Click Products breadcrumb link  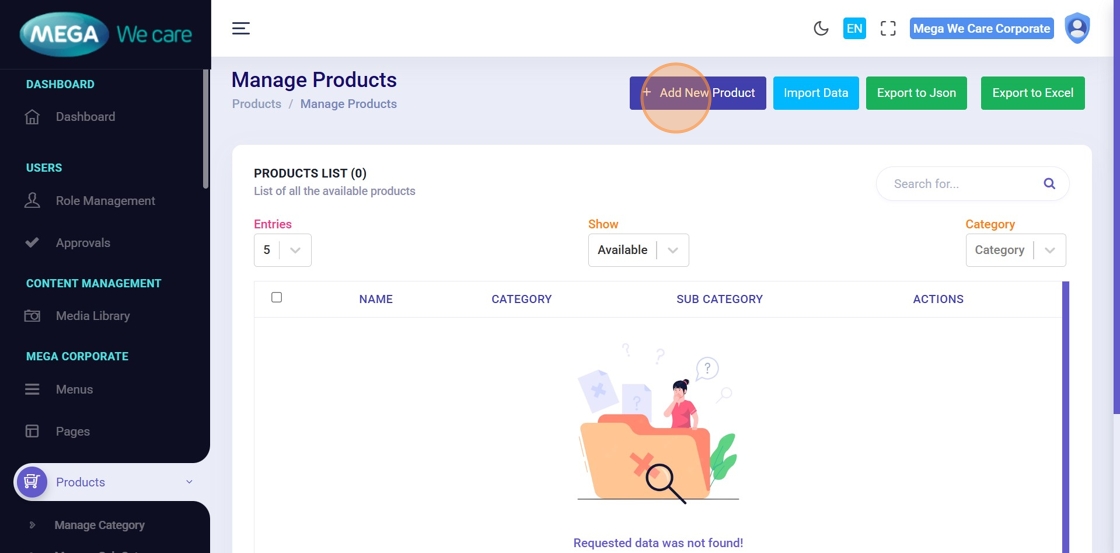[257, 104]
